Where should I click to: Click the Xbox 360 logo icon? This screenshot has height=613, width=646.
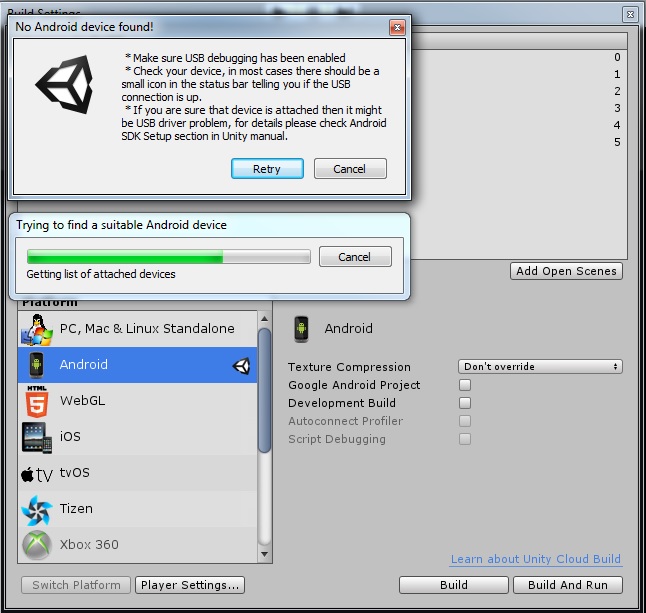37,545
